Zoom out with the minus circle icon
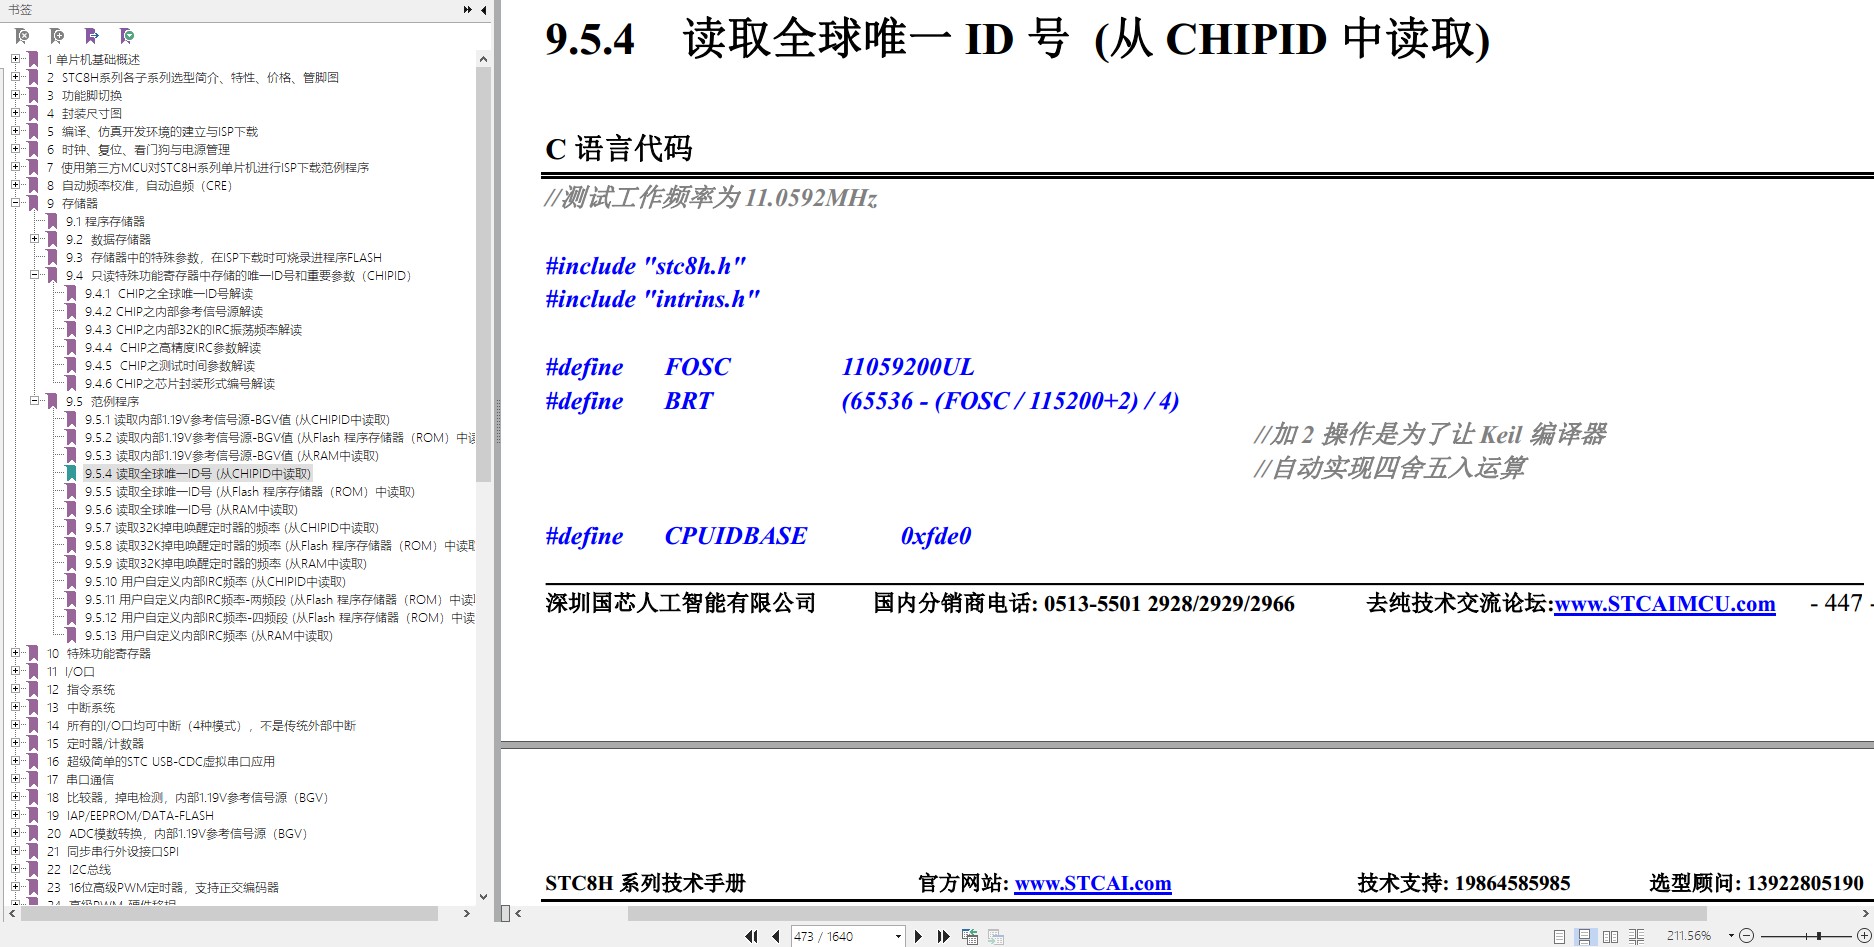This screenshot has height=947, width=1874. (x=1746, y=936)
